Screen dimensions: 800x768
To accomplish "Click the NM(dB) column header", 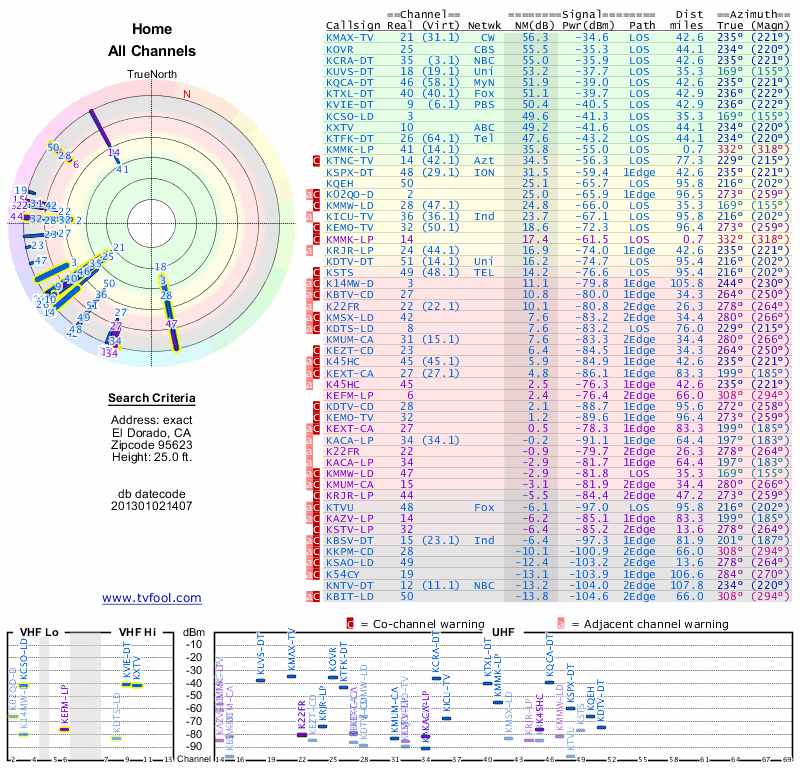I will [535, 25].
